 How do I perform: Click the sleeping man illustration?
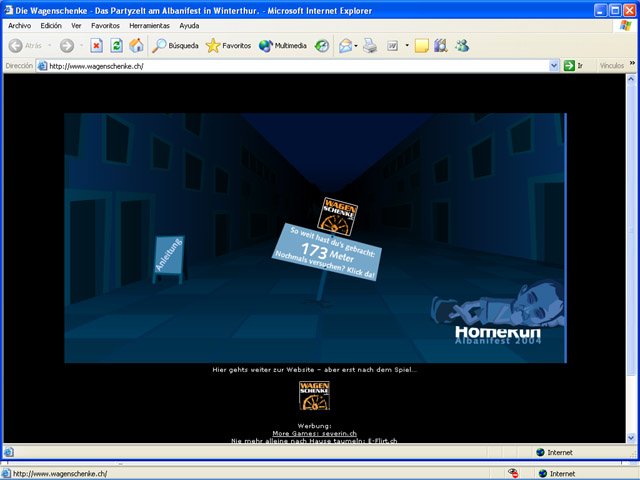pyautogui.click(x=499, y=305)
